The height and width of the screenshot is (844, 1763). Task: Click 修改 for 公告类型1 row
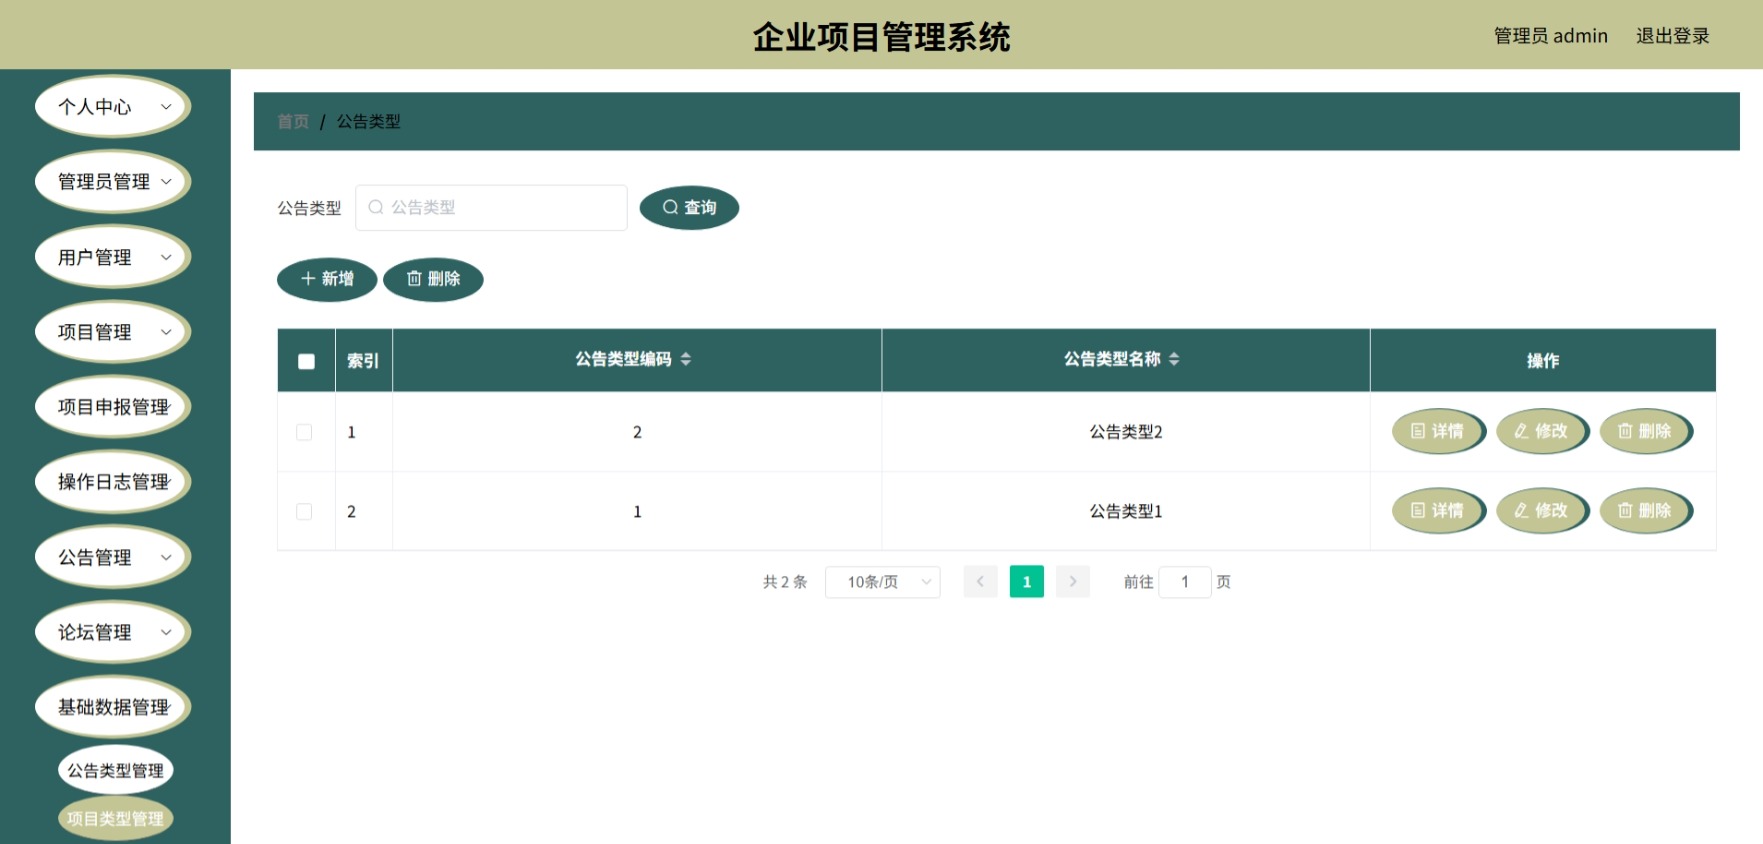click(x=1542, y=510)
